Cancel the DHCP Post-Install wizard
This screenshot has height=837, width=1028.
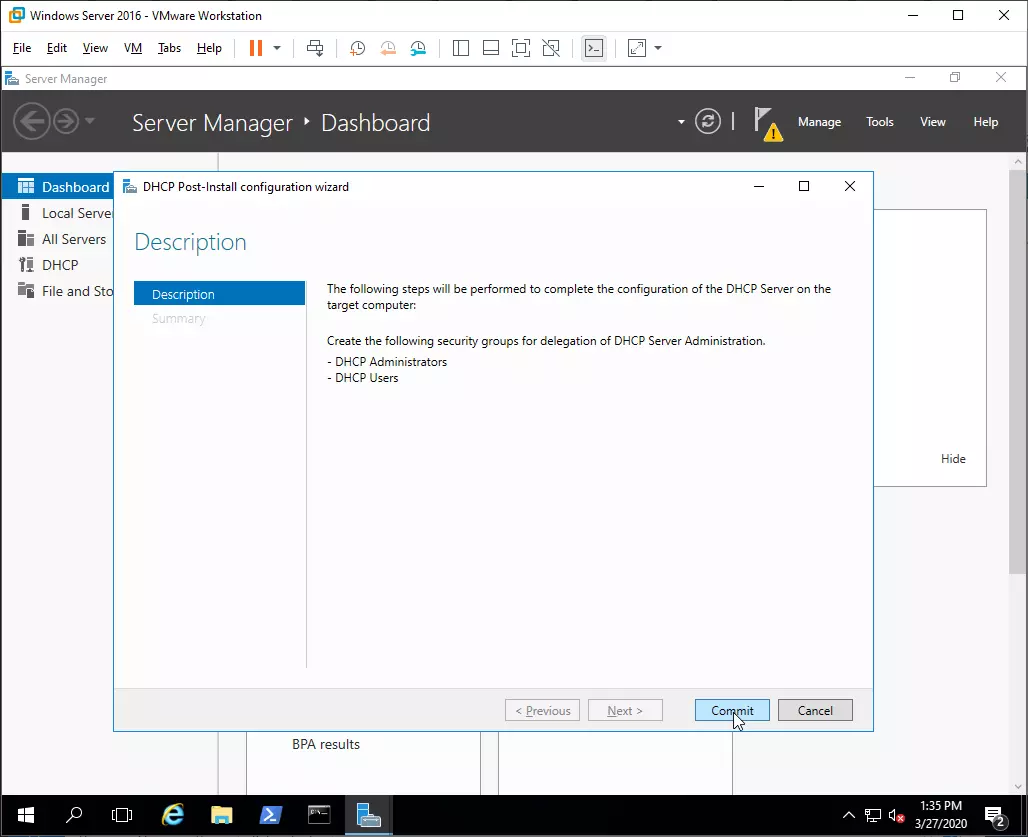815,710
